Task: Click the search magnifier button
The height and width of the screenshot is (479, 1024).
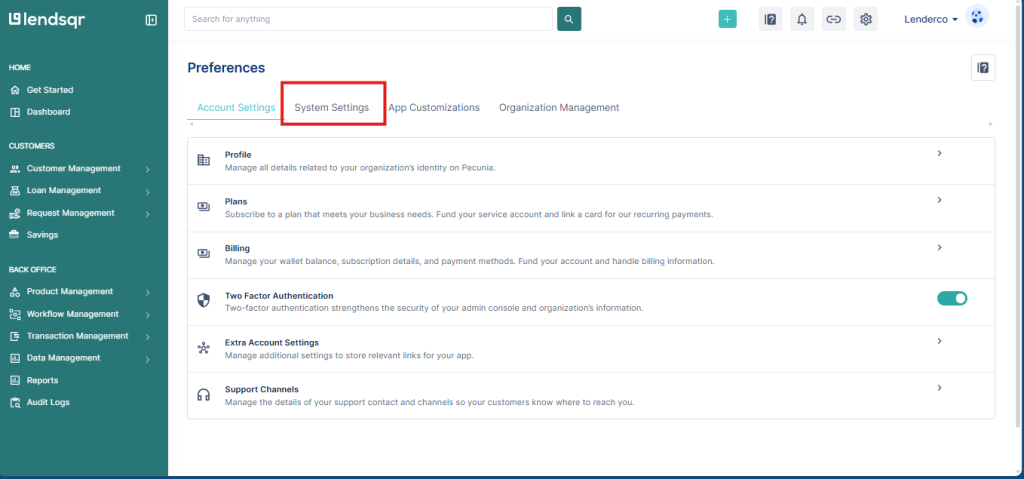Action: pos(569,19)
